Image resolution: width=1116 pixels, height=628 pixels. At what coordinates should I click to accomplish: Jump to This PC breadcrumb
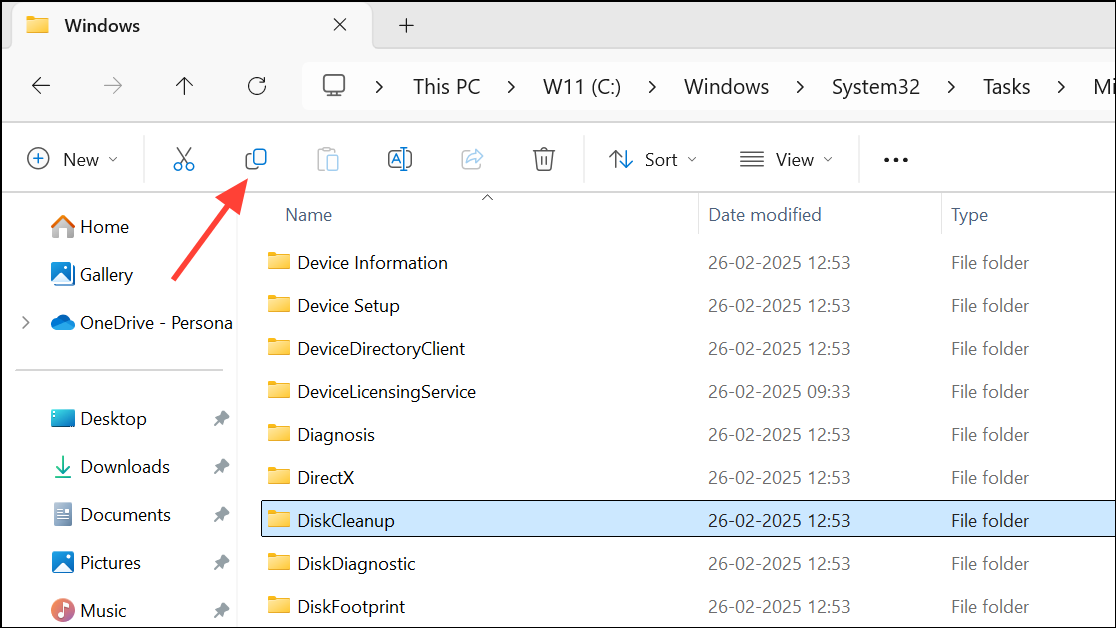pos(446,87)
